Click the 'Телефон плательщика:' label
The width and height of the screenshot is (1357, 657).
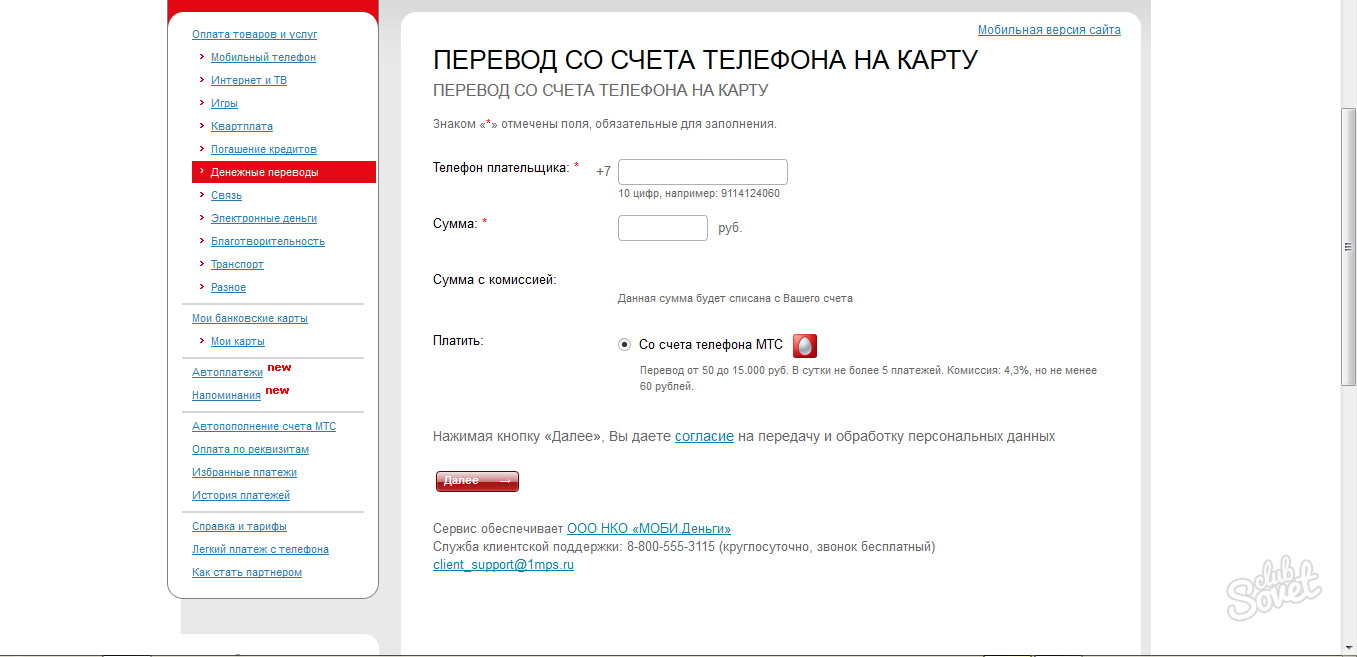(x=501, y=168)
